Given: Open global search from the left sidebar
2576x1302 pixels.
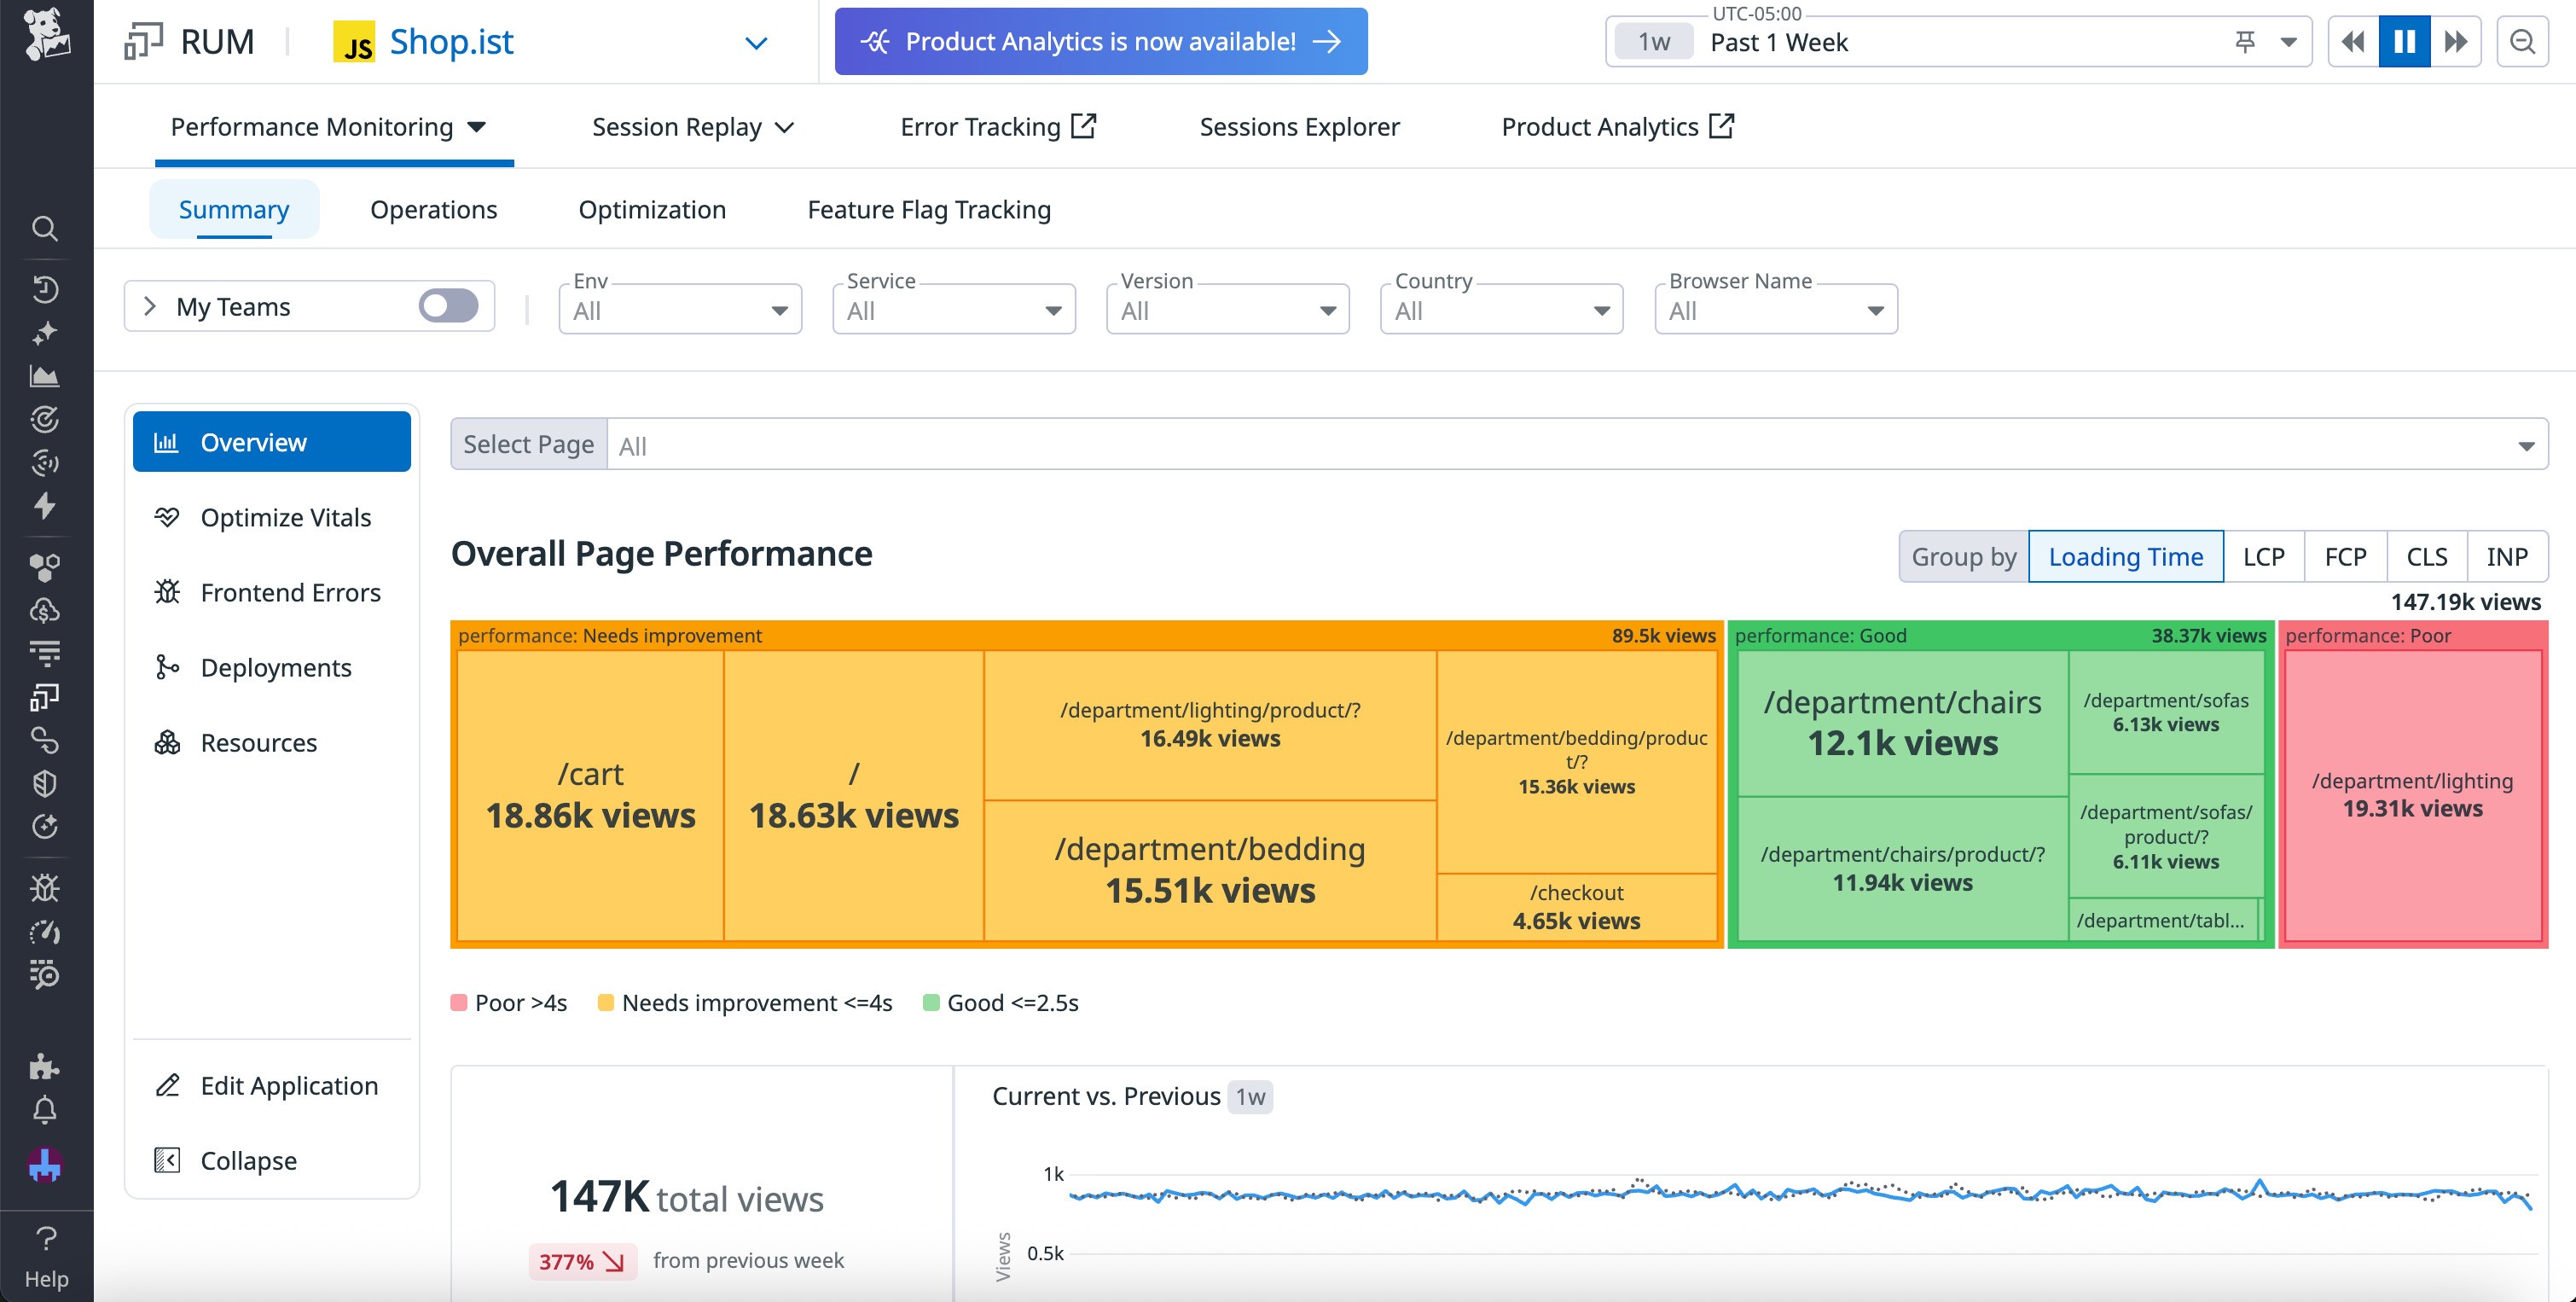Looking at the screenshot, I should click(45, 229).
